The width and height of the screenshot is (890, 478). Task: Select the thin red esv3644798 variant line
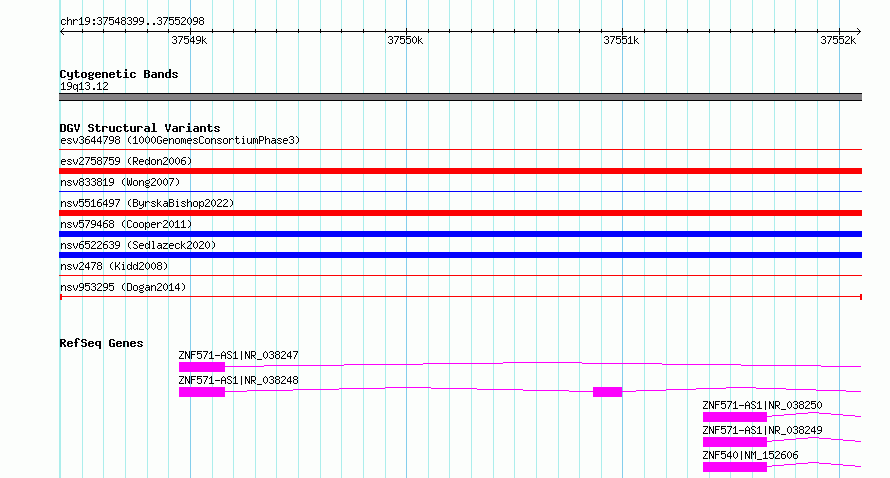[460, 149]
